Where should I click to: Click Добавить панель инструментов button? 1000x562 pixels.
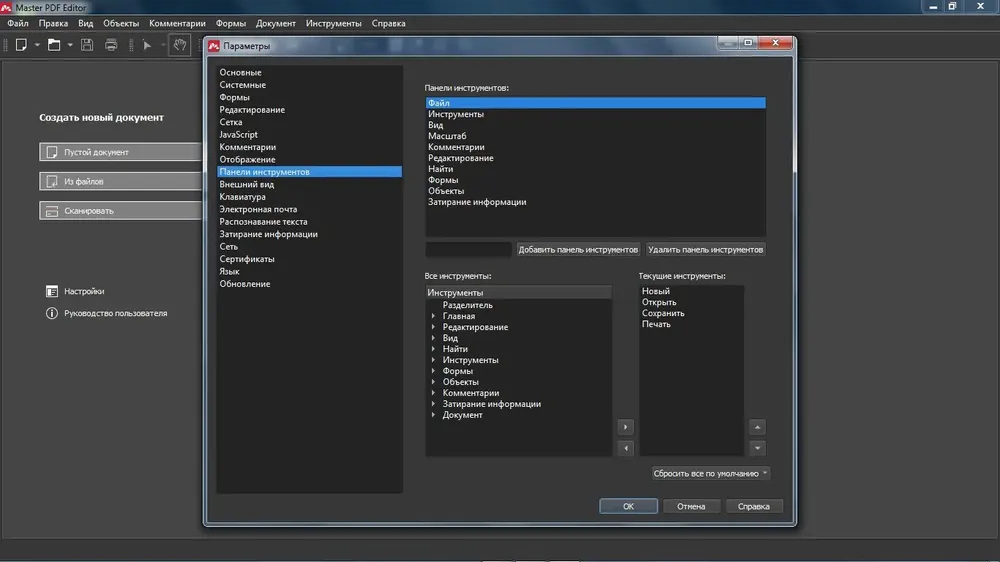point(578,249)
